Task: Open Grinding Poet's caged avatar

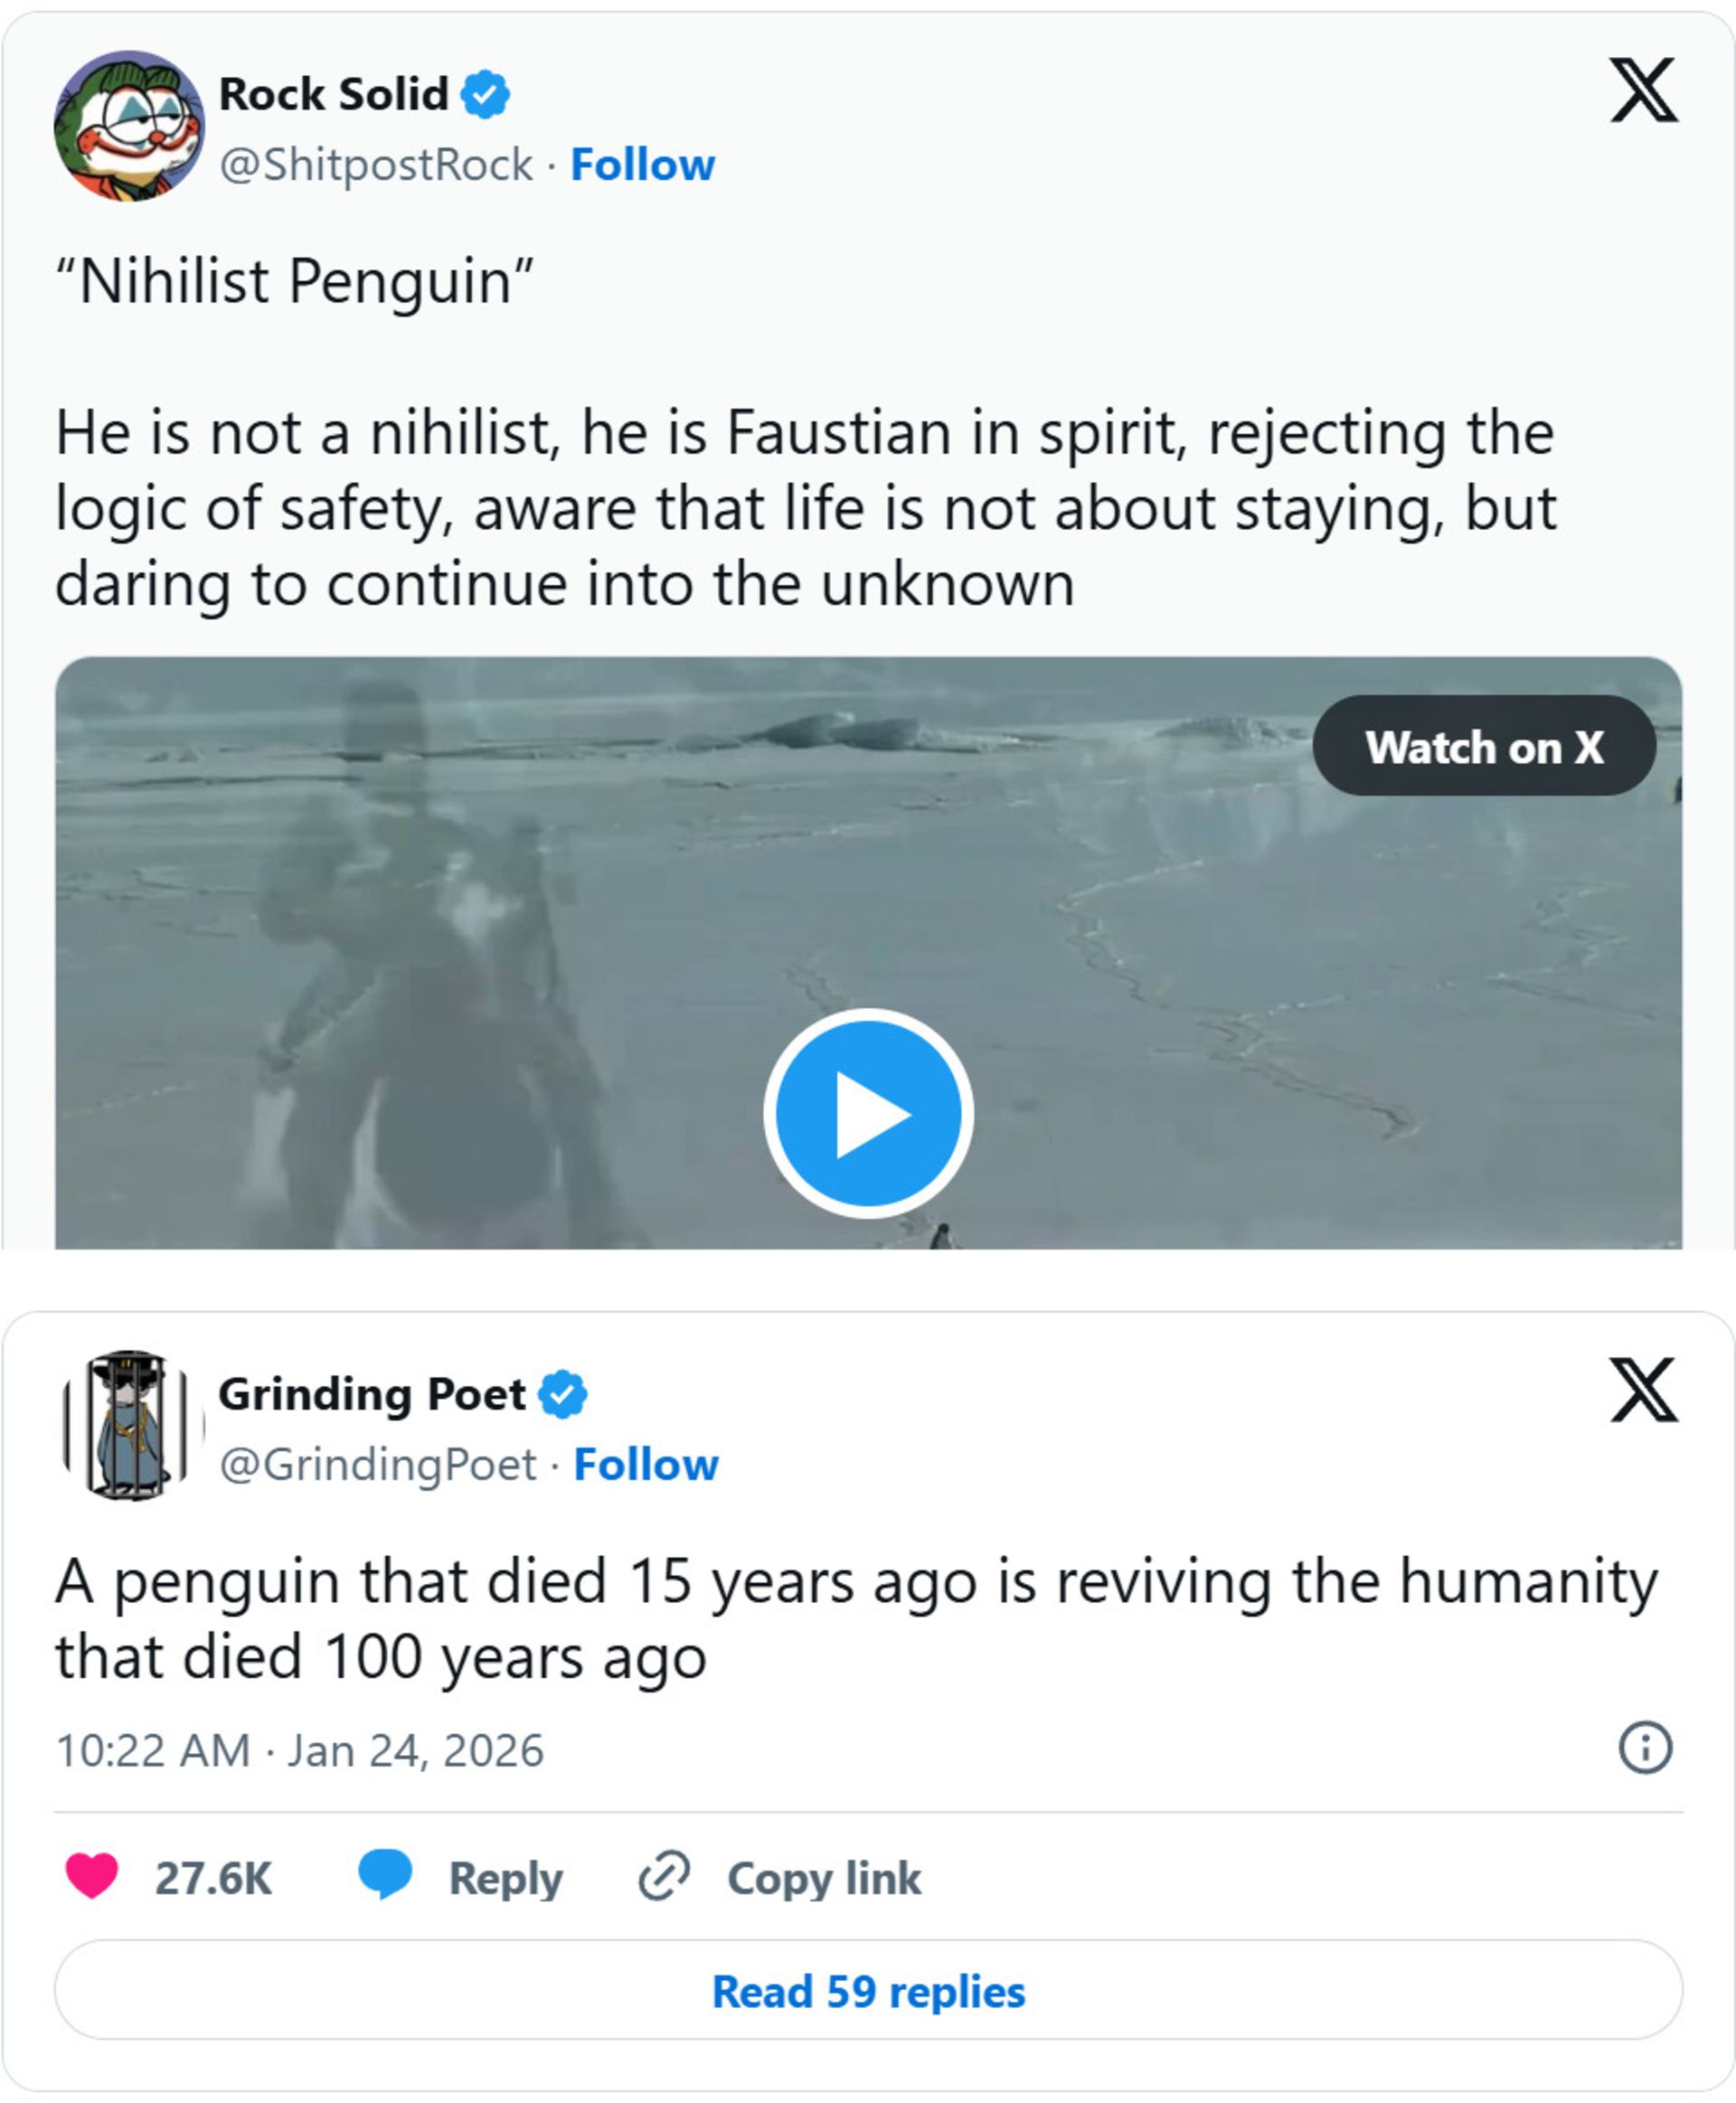Action: (x=129, y=1425)
